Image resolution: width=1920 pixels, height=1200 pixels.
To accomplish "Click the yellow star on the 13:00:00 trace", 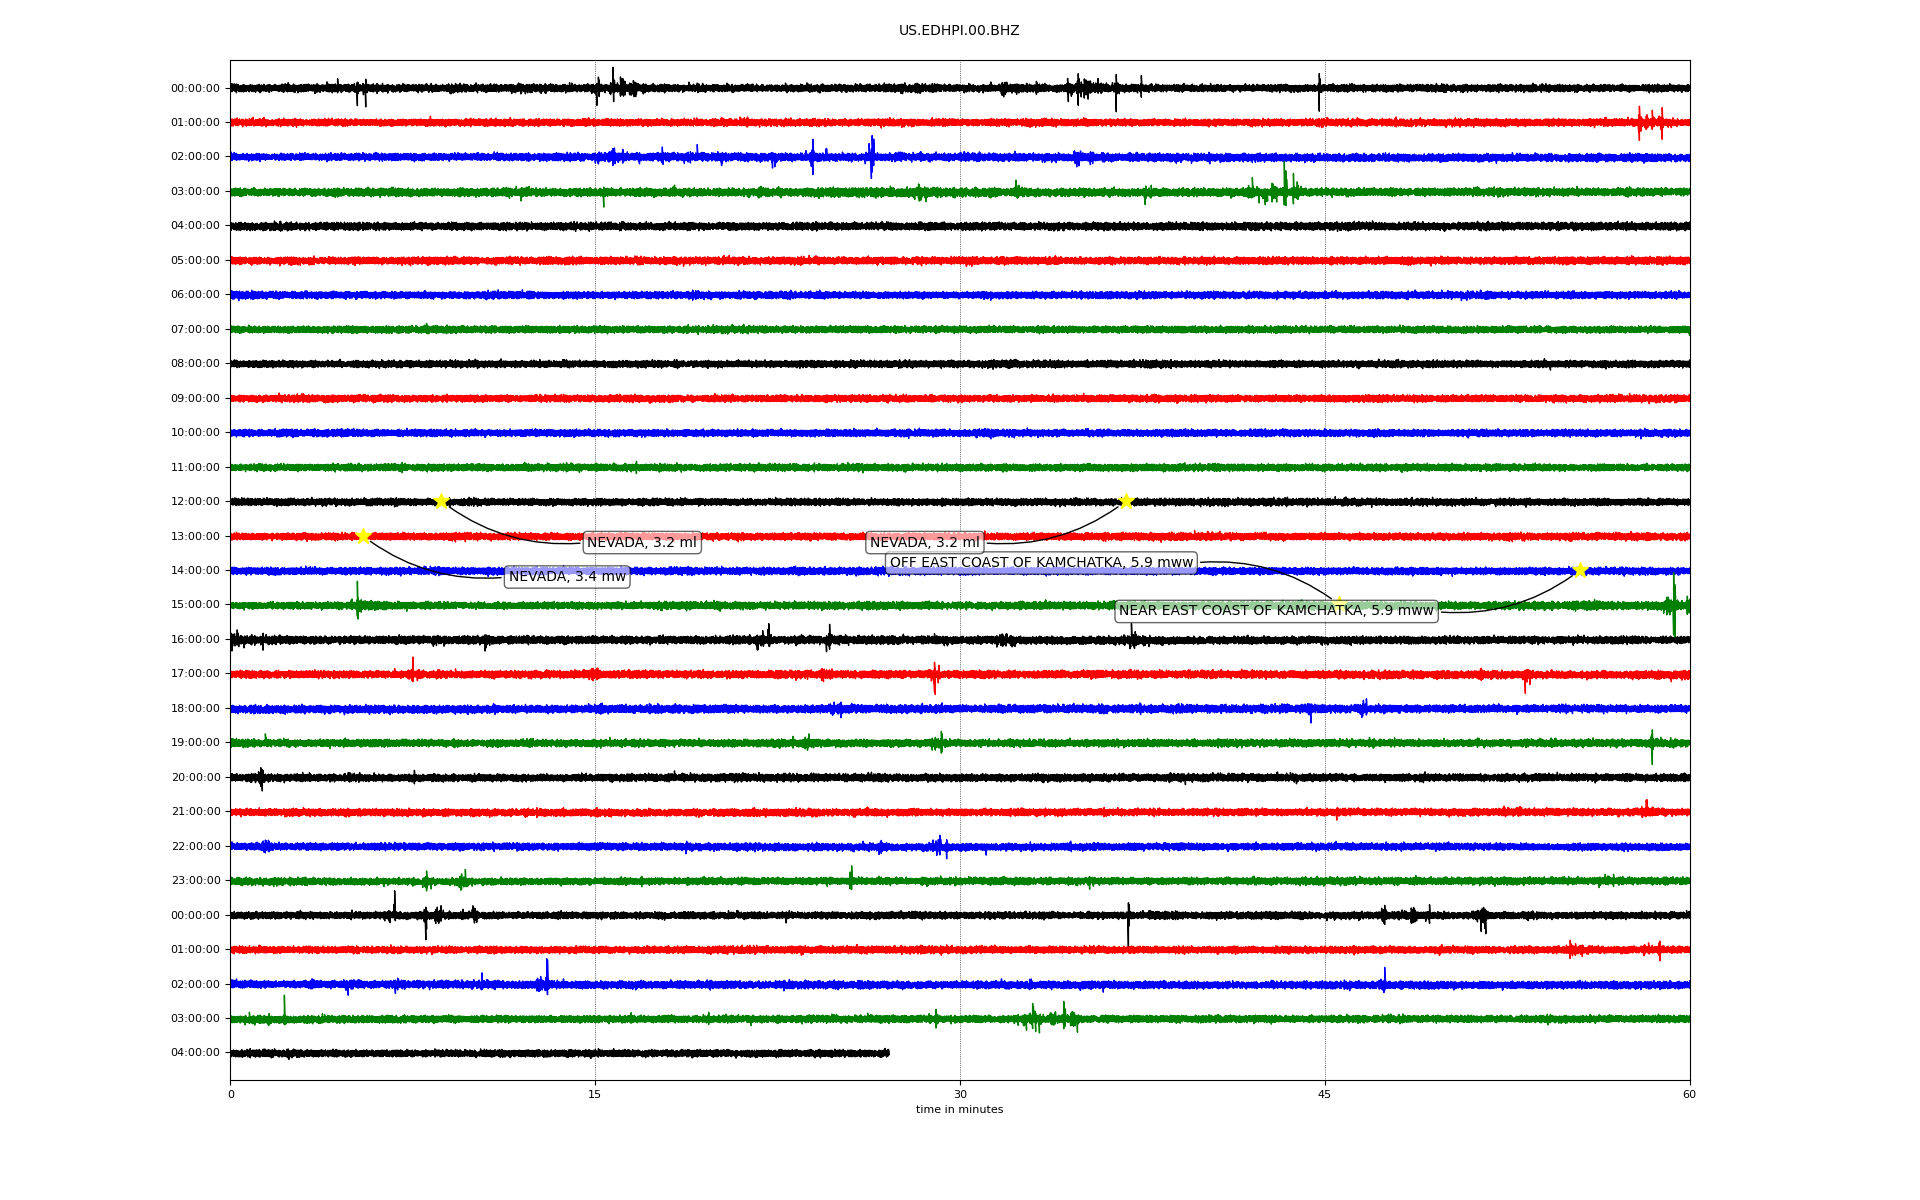I will pos(363,536).
